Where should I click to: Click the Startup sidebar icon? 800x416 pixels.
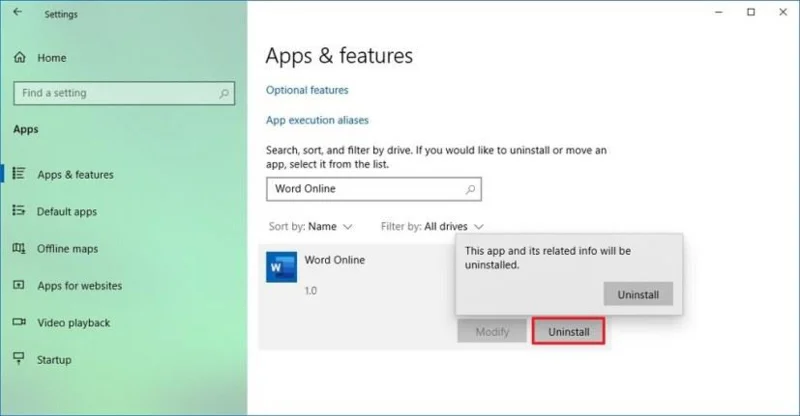[x=19, y=358]
